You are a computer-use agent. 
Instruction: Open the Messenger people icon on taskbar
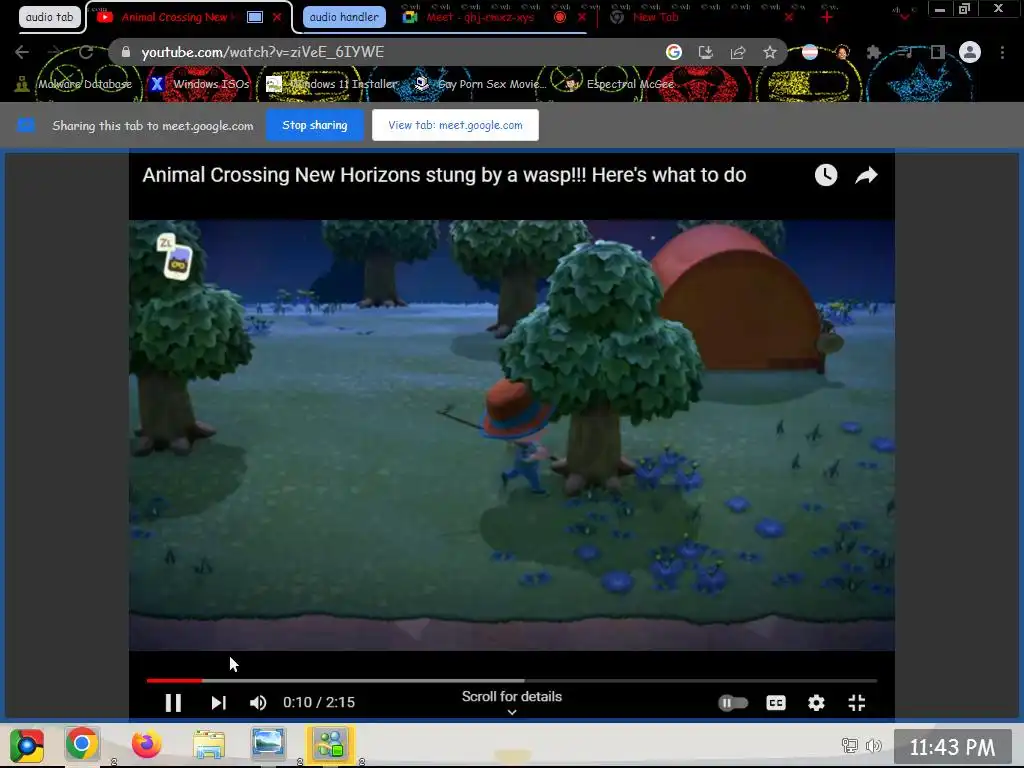tap(330, 744)
